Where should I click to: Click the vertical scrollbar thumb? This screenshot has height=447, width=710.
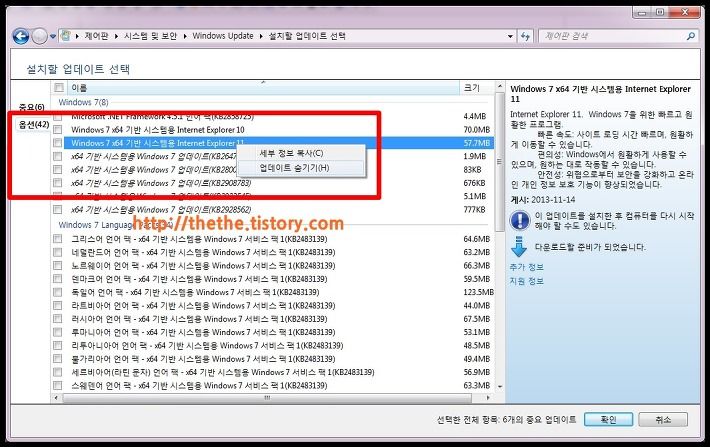pyautogui.click(x=500, y=162)
